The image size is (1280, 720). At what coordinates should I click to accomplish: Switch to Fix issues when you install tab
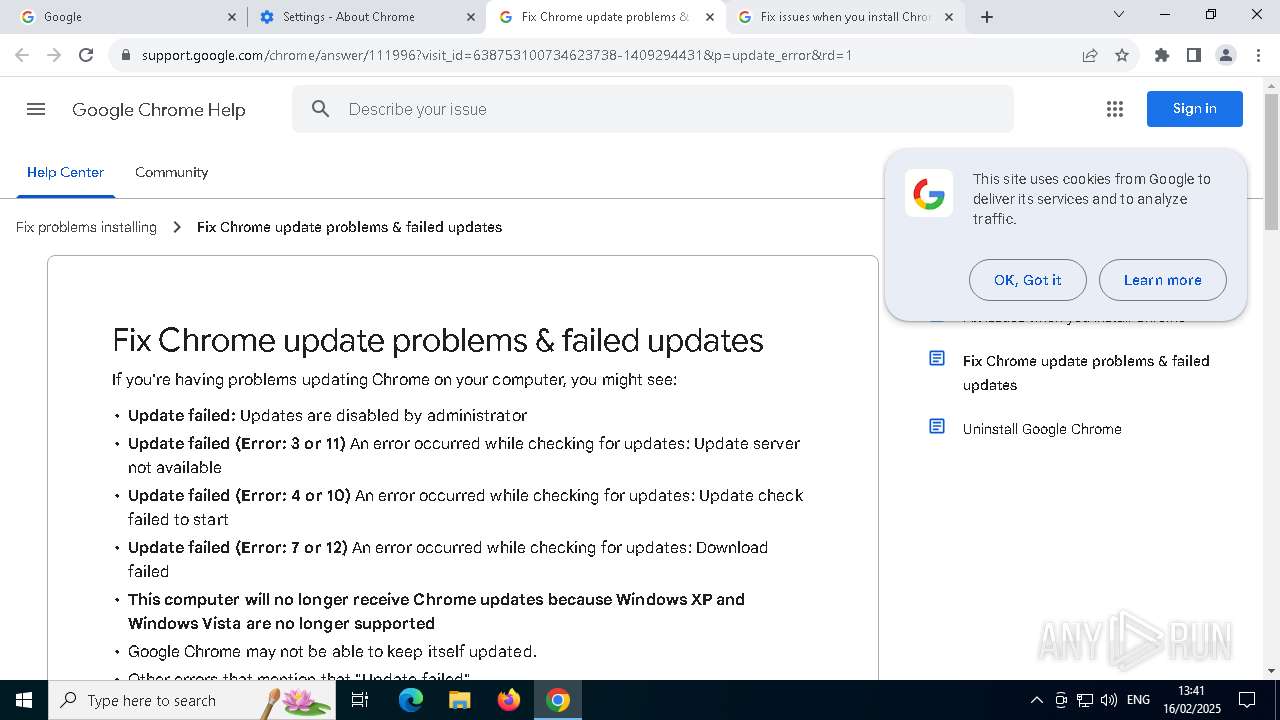845,17
